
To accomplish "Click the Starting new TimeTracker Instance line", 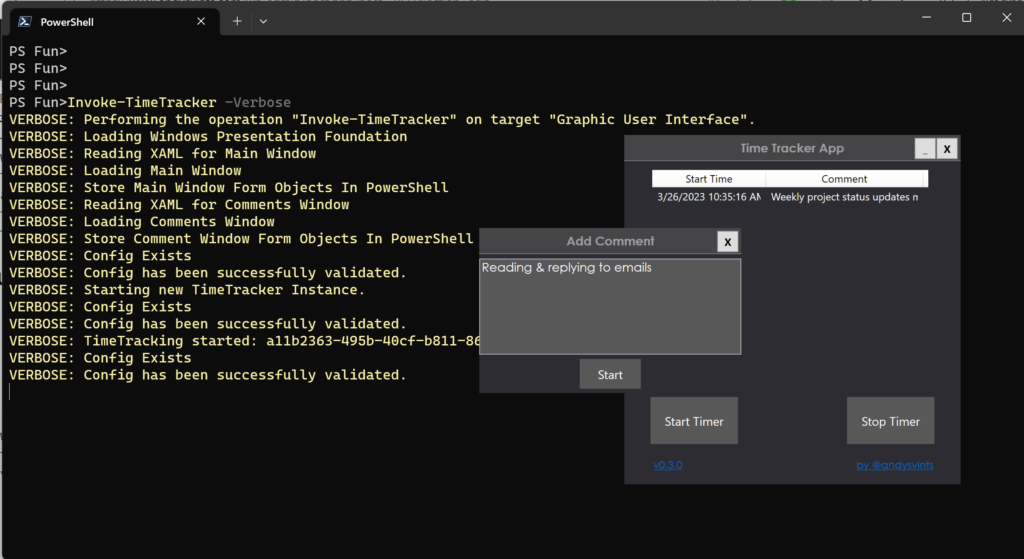I will click(x=187, y=290).
